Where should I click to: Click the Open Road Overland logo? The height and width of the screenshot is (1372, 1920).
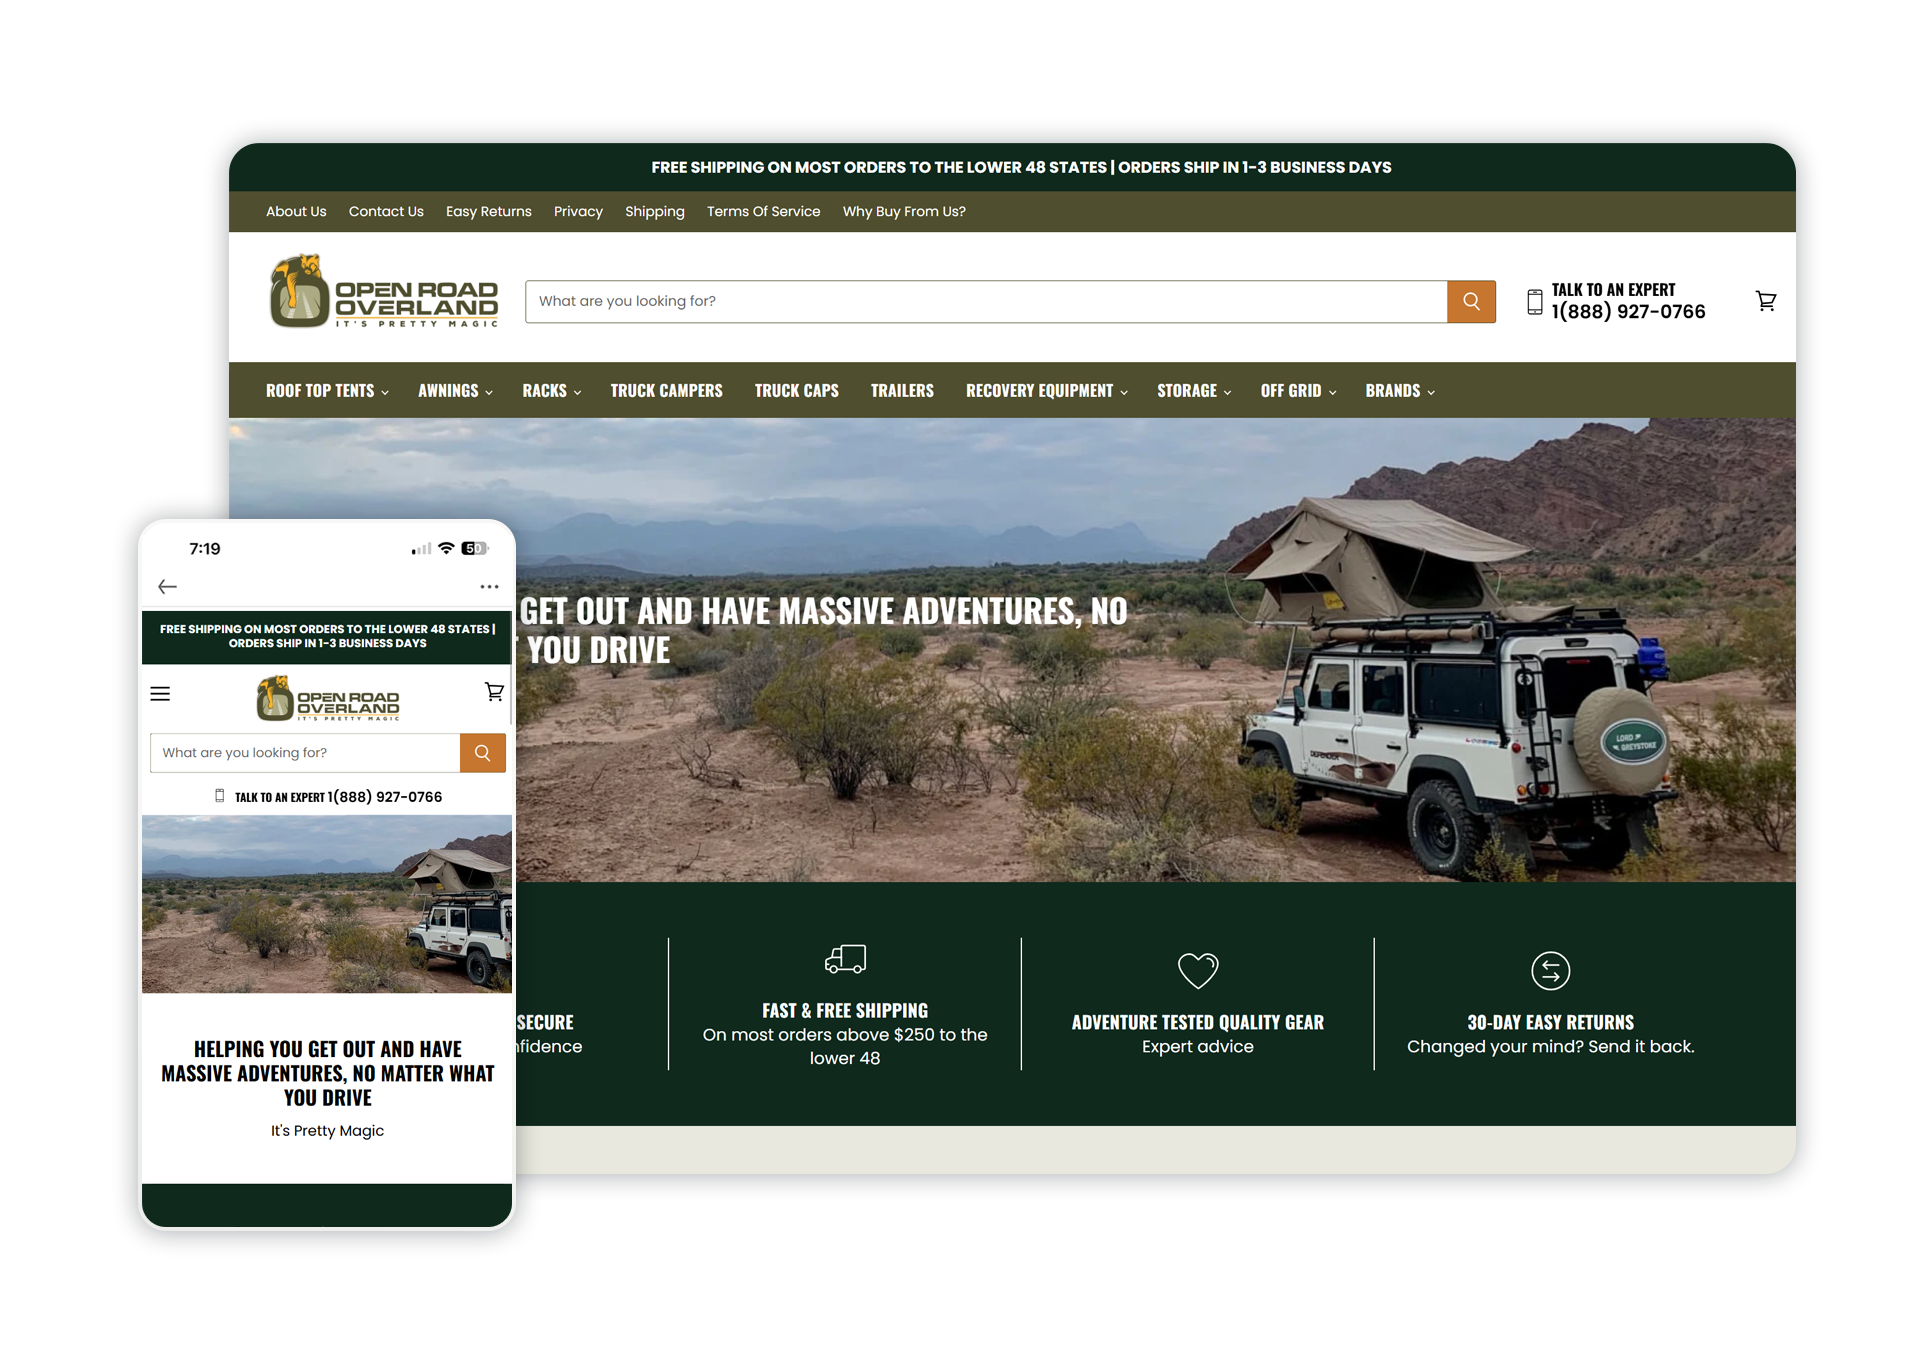[x=383, y=292]
